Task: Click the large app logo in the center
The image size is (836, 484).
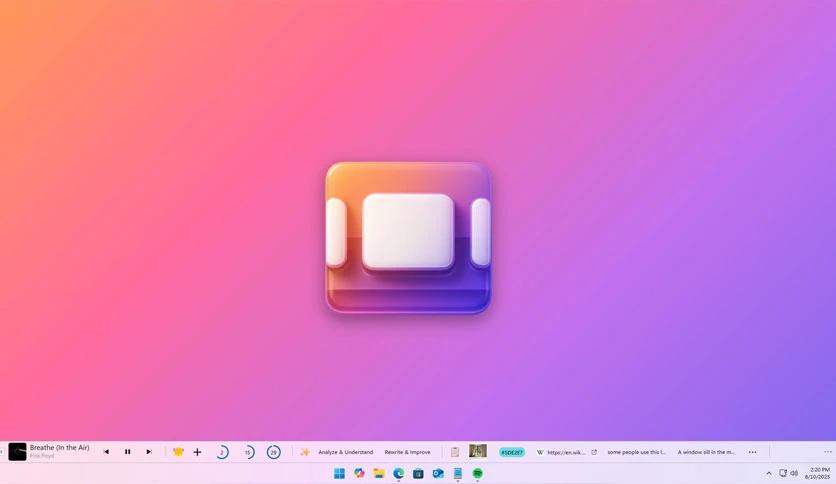Action: (x=408, y=238)
